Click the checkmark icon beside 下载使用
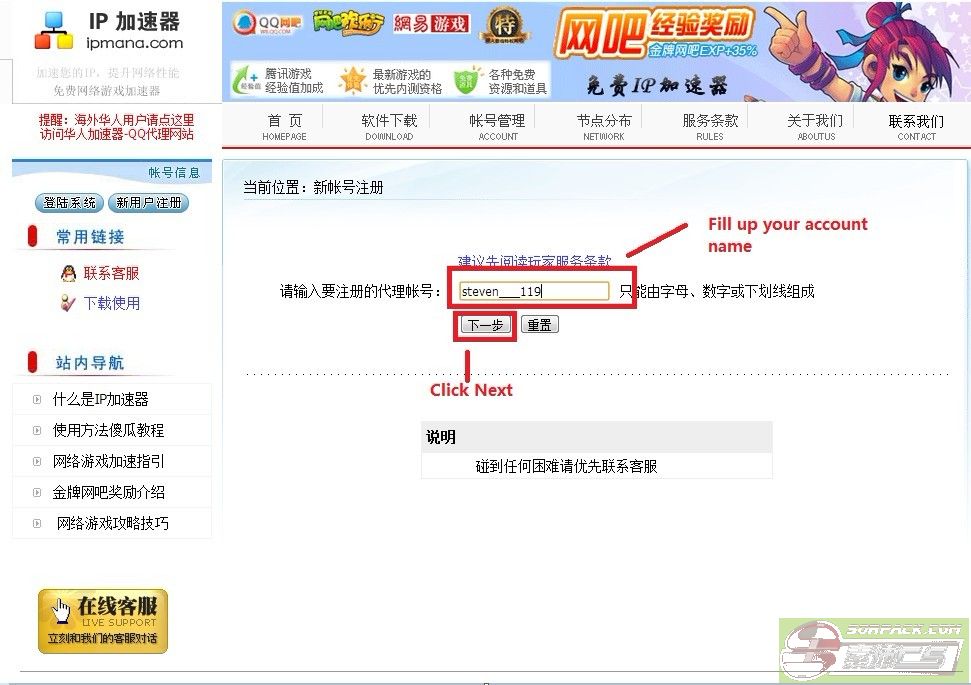 [x=68, y=303]
